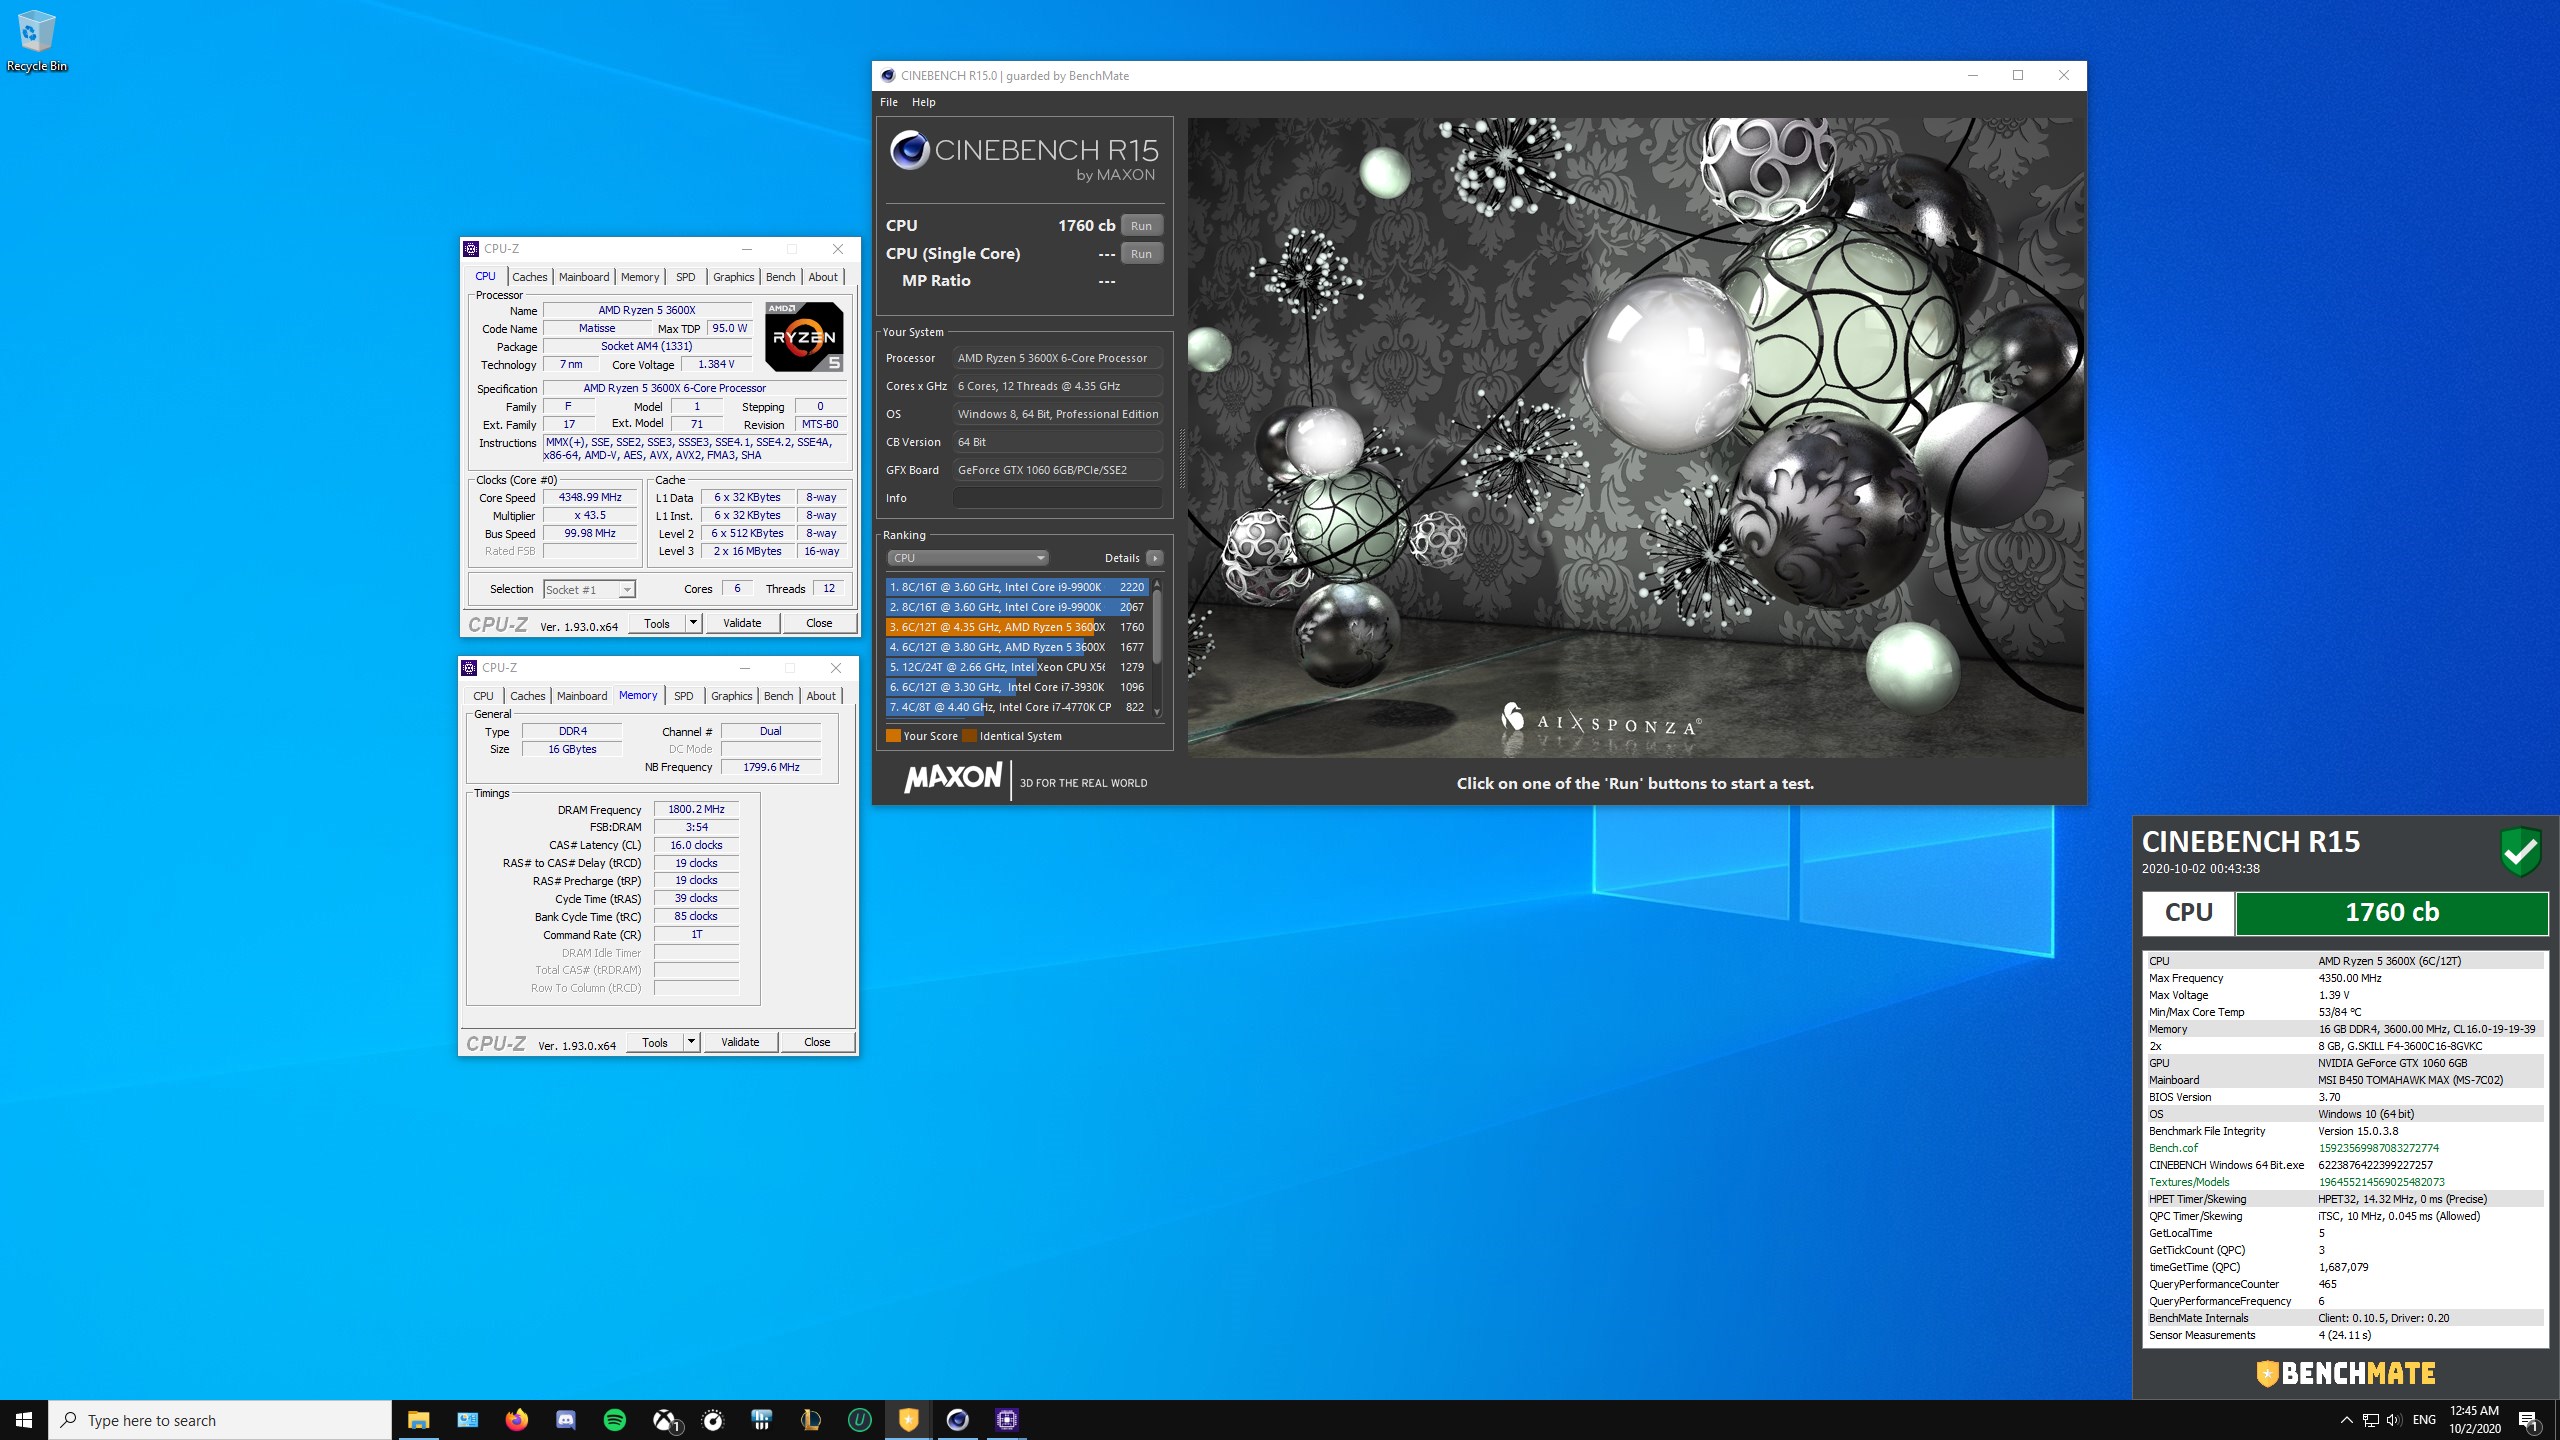Select the Intel Core i9-9900K 2220 ranking row
The height and width of the screenshot is (1440, 2560).
[x=1016, y=587]
